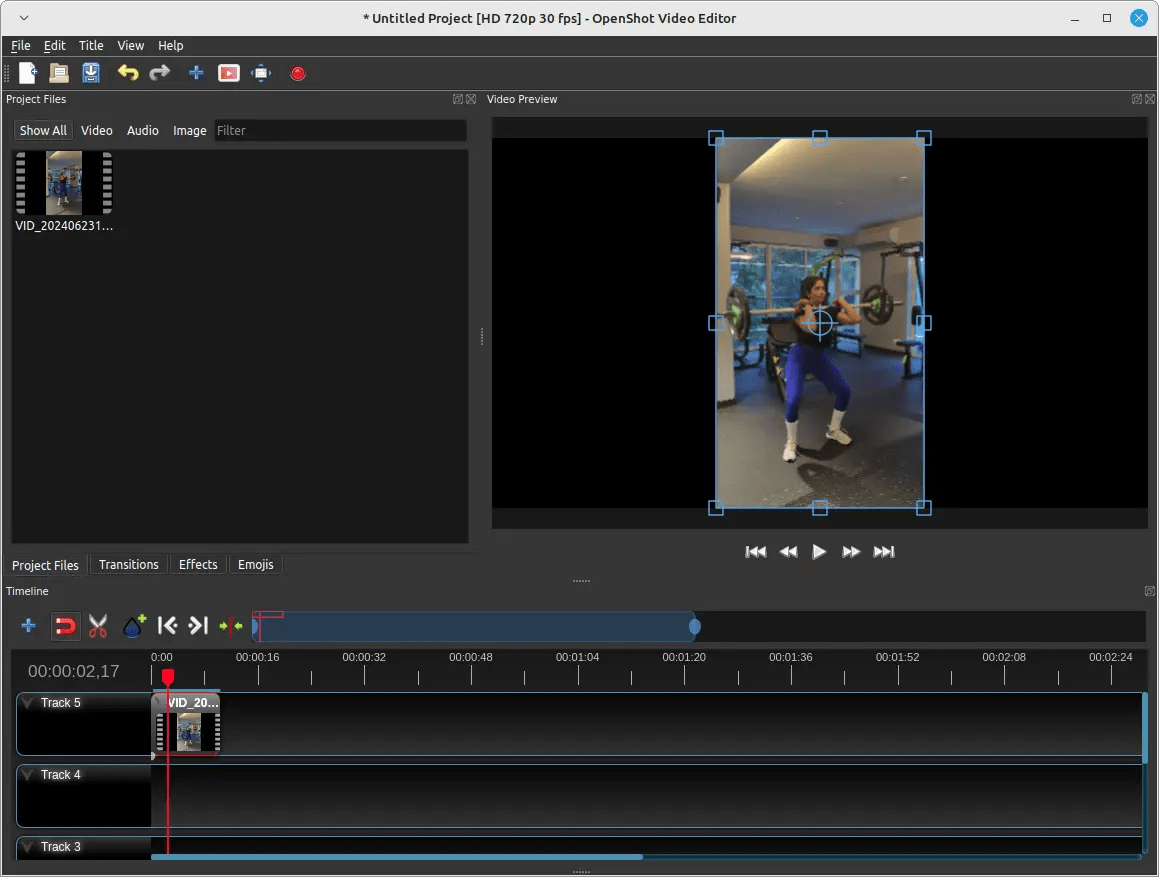Click the center crosshair transform handle
The height and width of the screenshot is (877, 1159).
pos(820,322)
